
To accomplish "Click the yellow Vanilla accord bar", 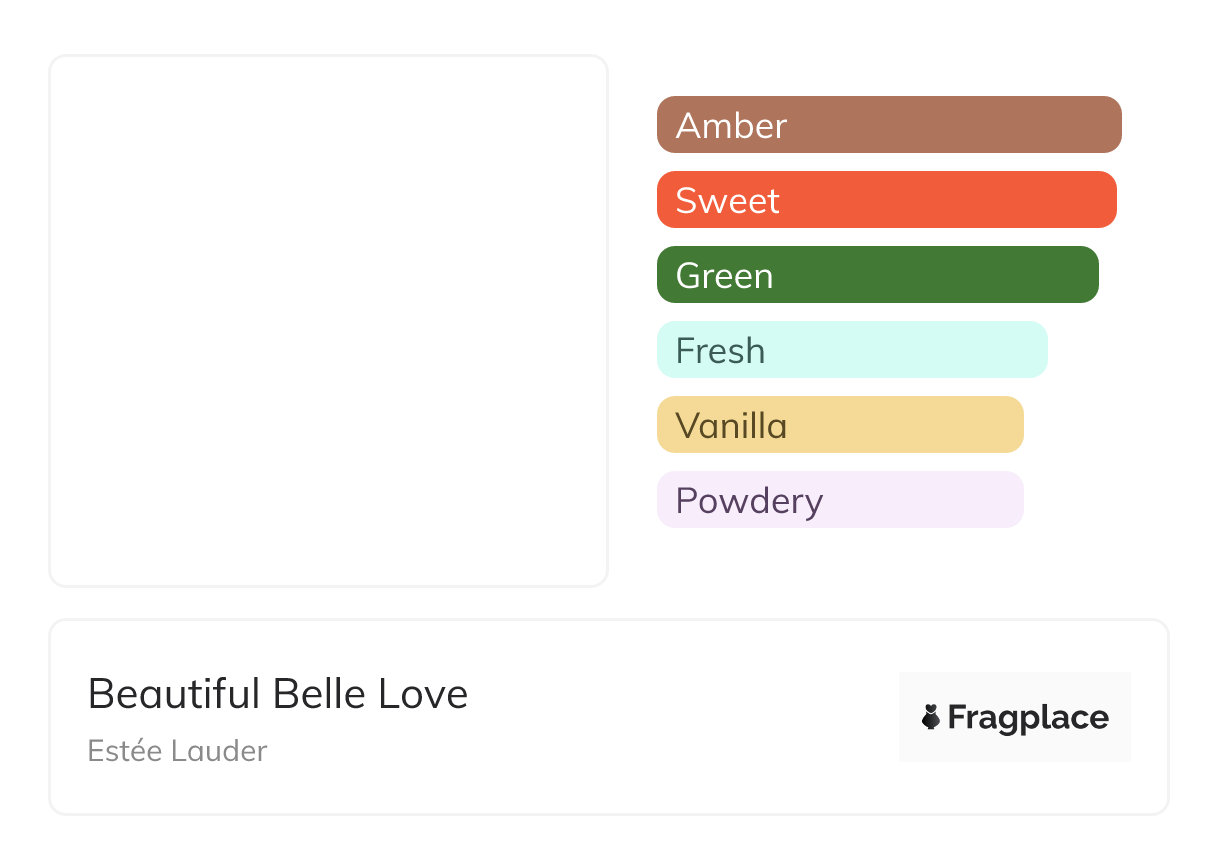I will [x=900, y=425].
